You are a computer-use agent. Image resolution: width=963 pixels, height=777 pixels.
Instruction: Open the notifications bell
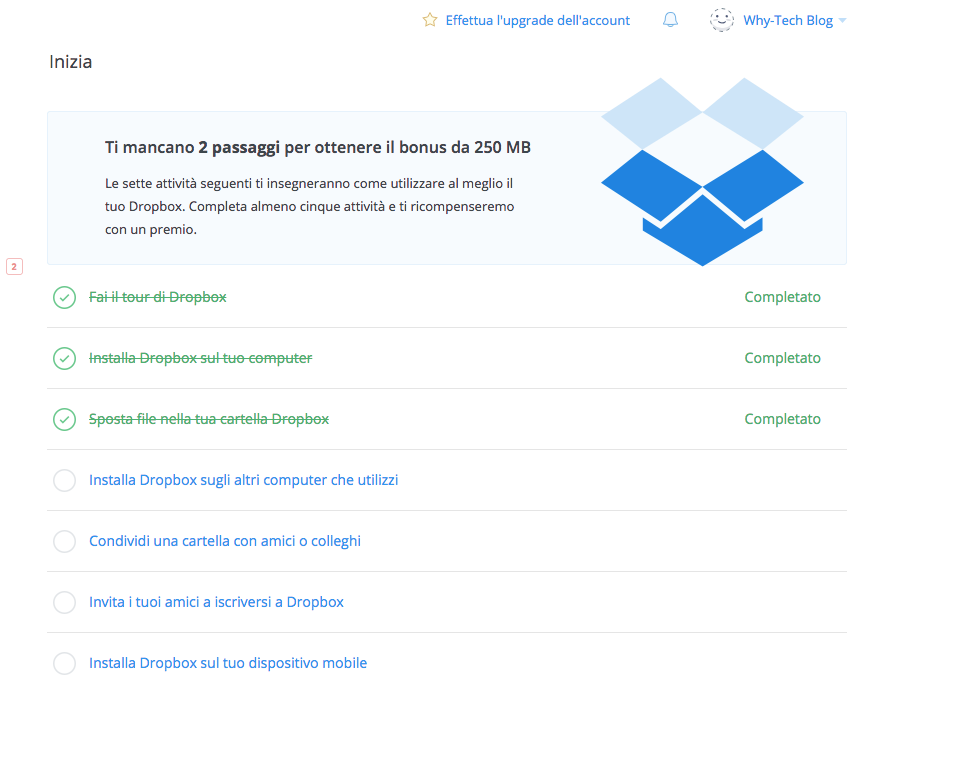[x=670, y=20]
